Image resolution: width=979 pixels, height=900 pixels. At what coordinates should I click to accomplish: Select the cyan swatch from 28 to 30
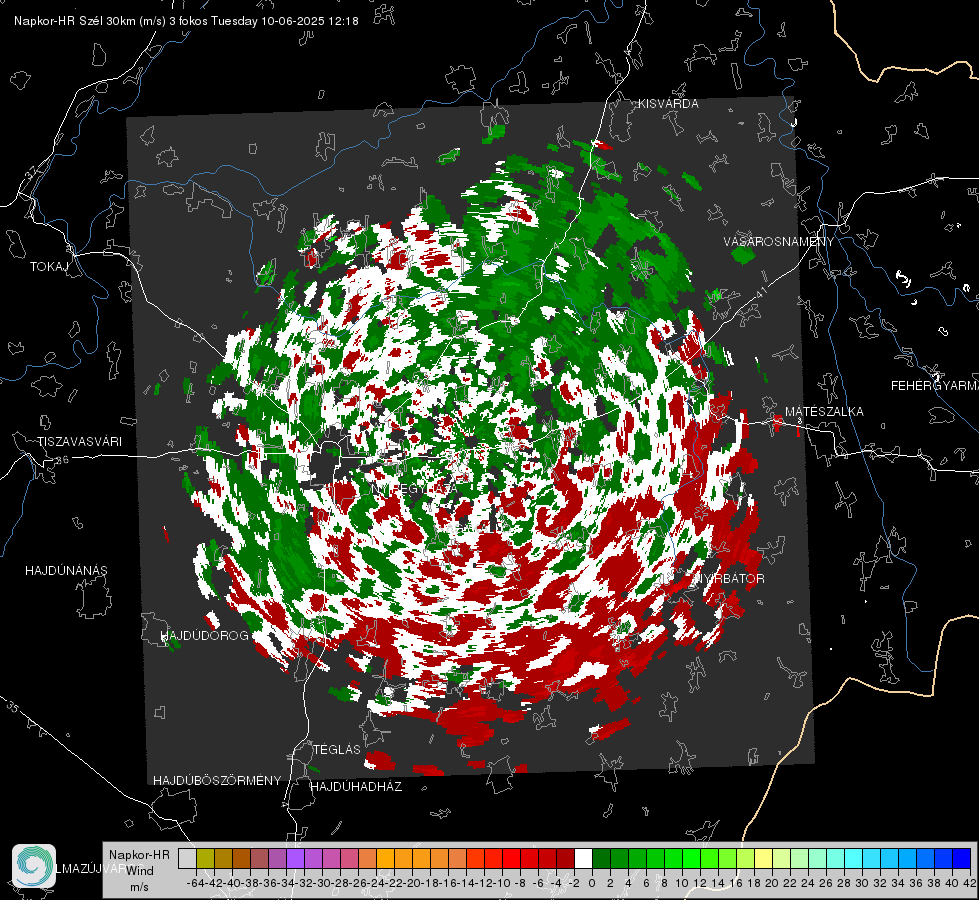(854, 858)
